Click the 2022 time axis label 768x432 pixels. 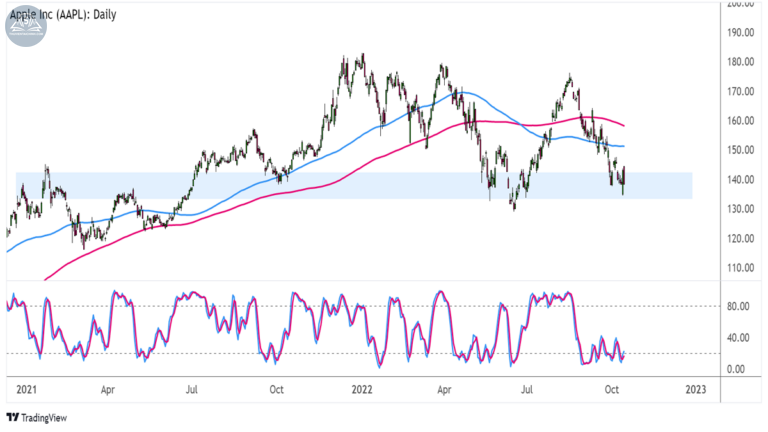click(362, 389)
